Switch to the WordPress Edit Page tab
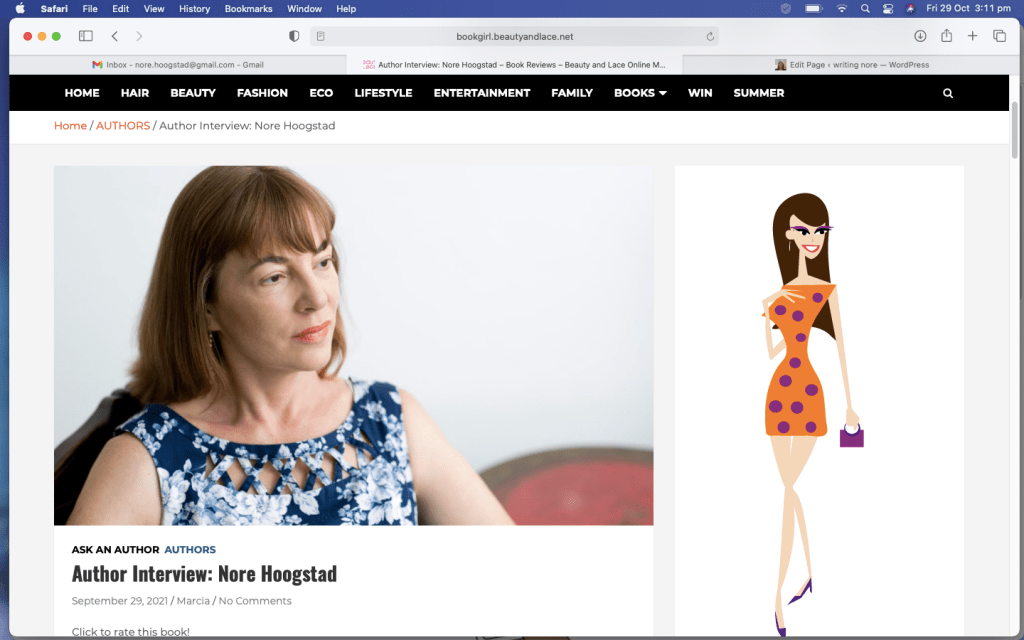This screenshot has height=640, width=1024. 853,65
